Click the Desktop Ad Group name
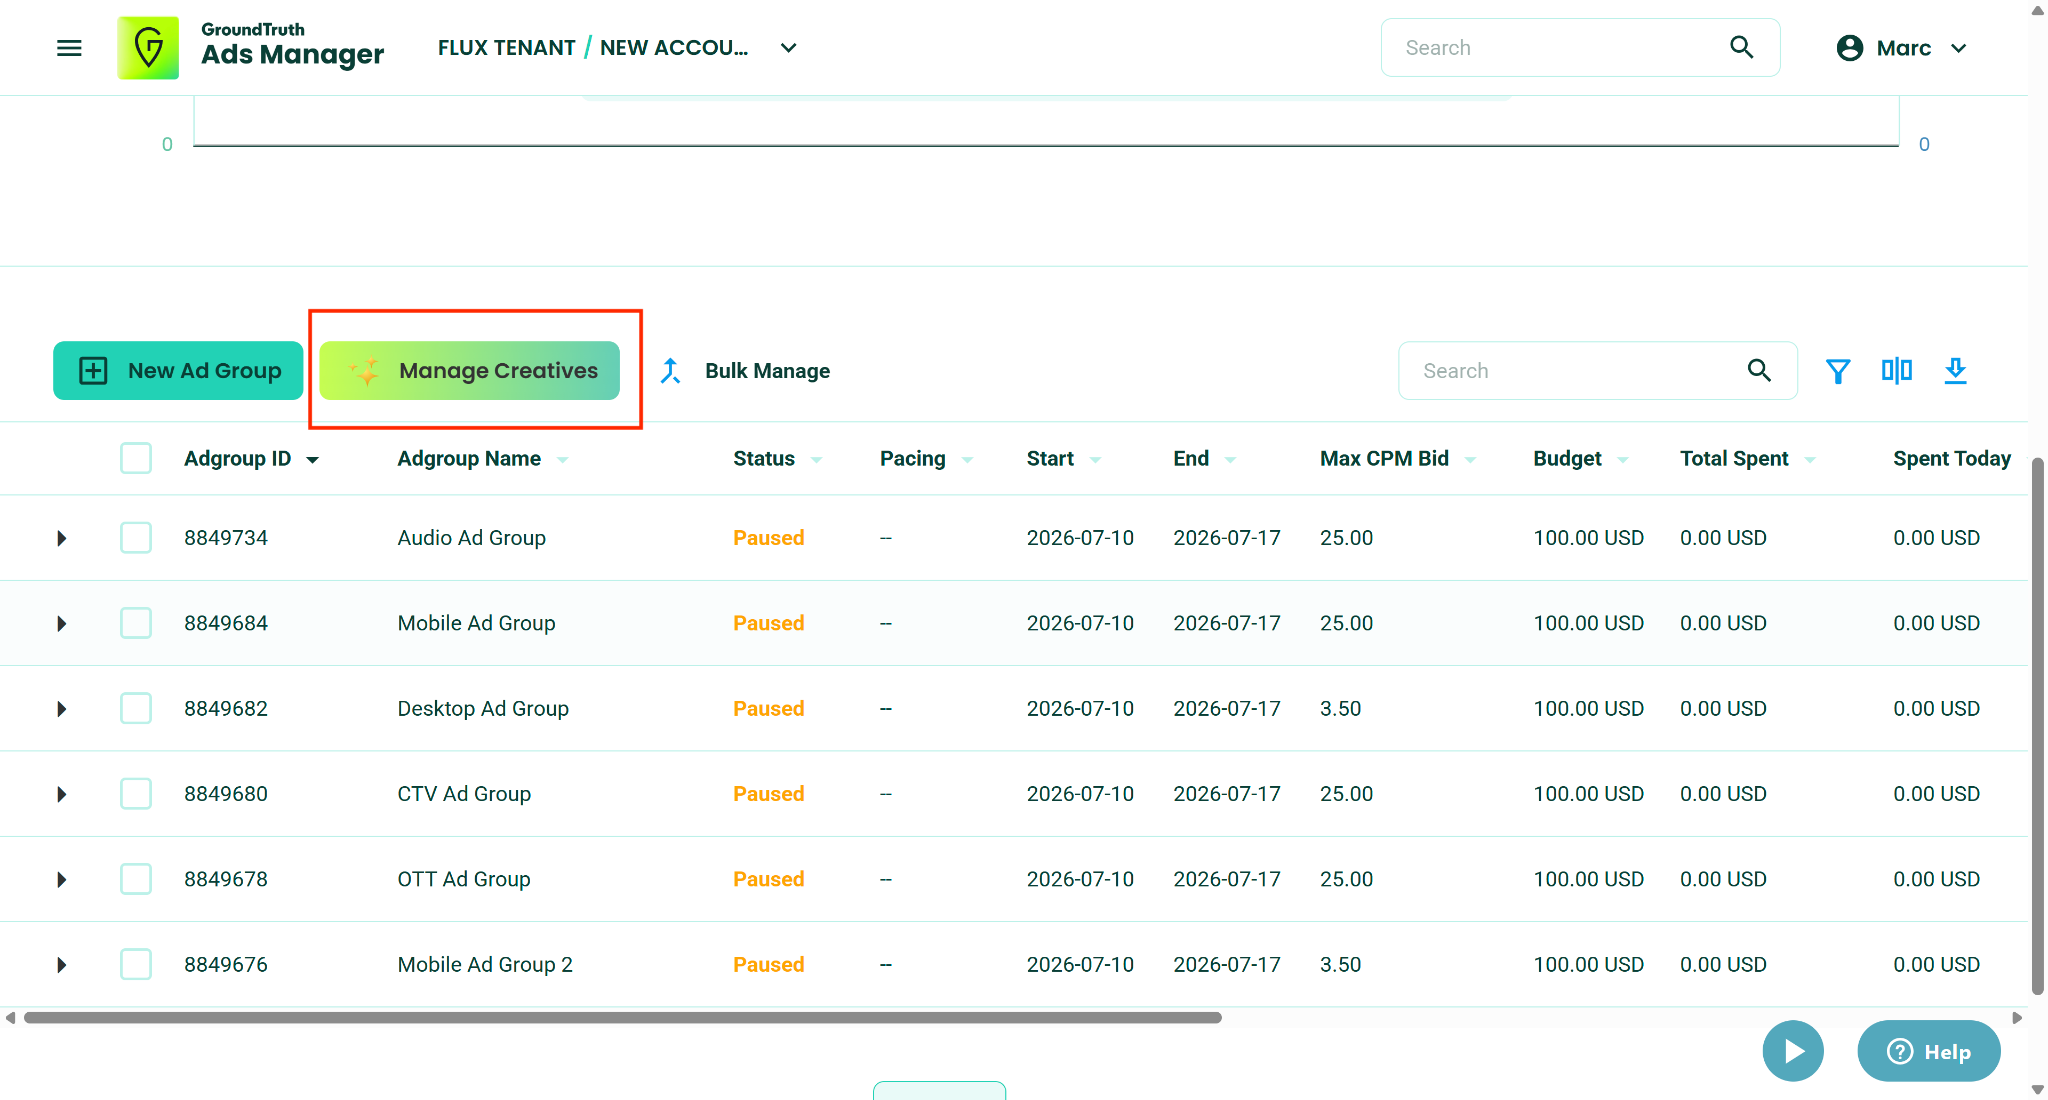Image resolution: width=2048 pixels, height=1100 pixels. click(483, 709)
